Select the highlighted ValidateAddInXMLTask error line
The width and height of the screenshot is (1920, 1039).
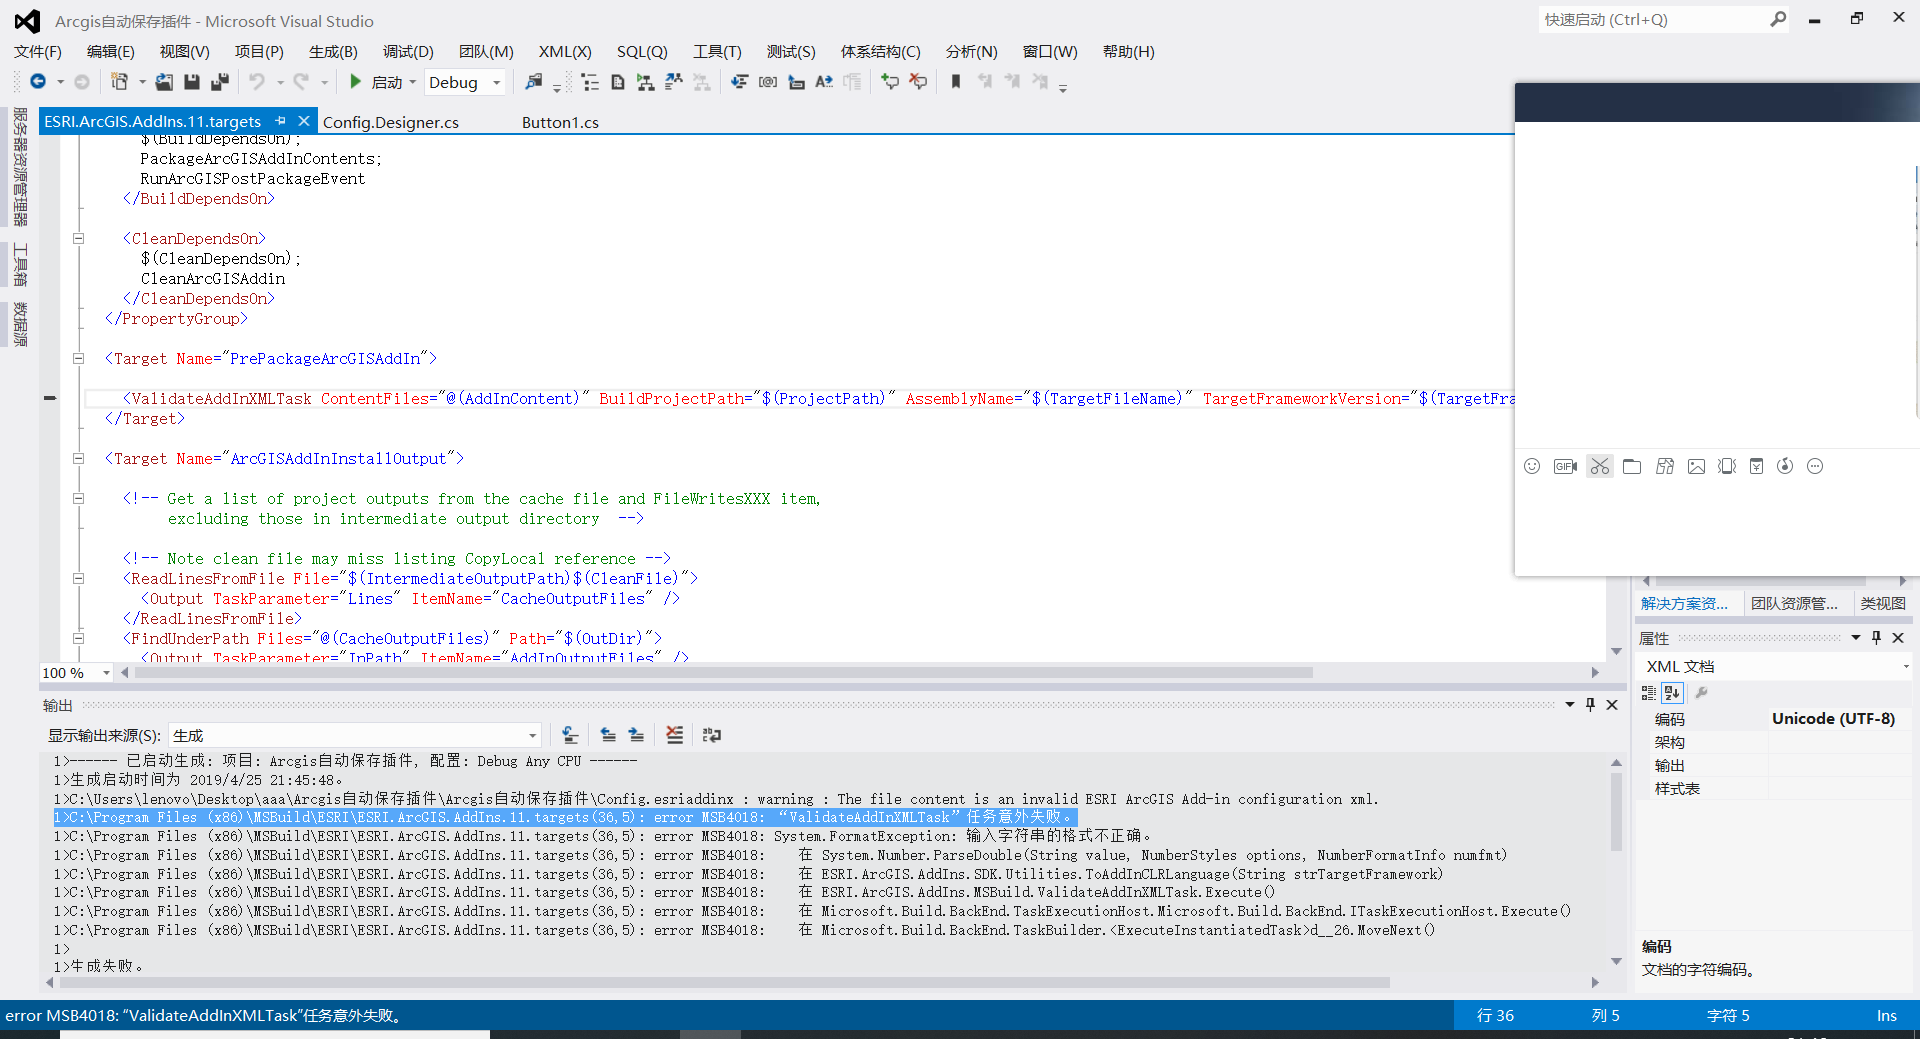coord(565,818)
